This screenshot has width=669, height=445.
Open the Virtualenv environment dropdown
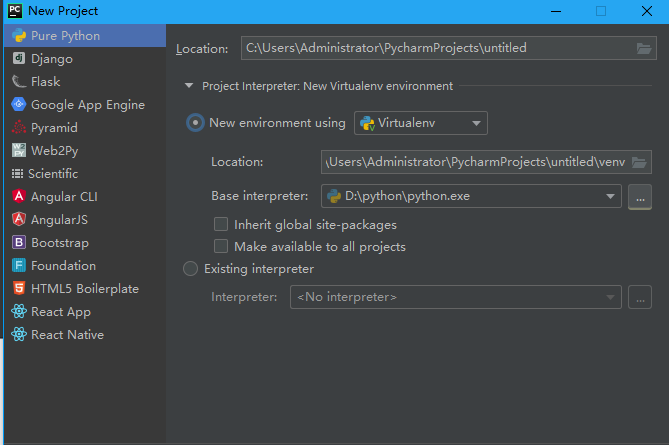click(x=421, y=123)
